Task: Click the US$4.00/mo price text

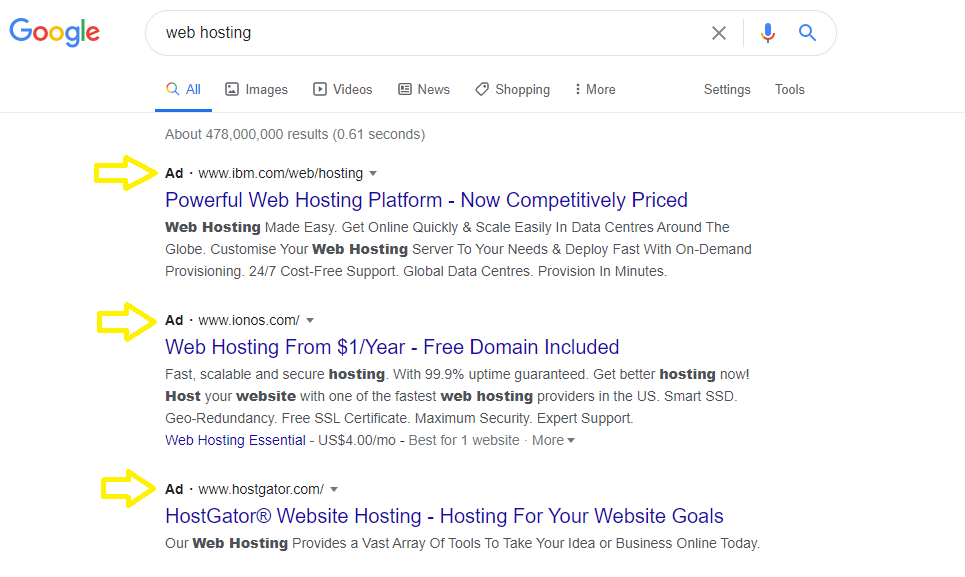Action: click(357, 440)
